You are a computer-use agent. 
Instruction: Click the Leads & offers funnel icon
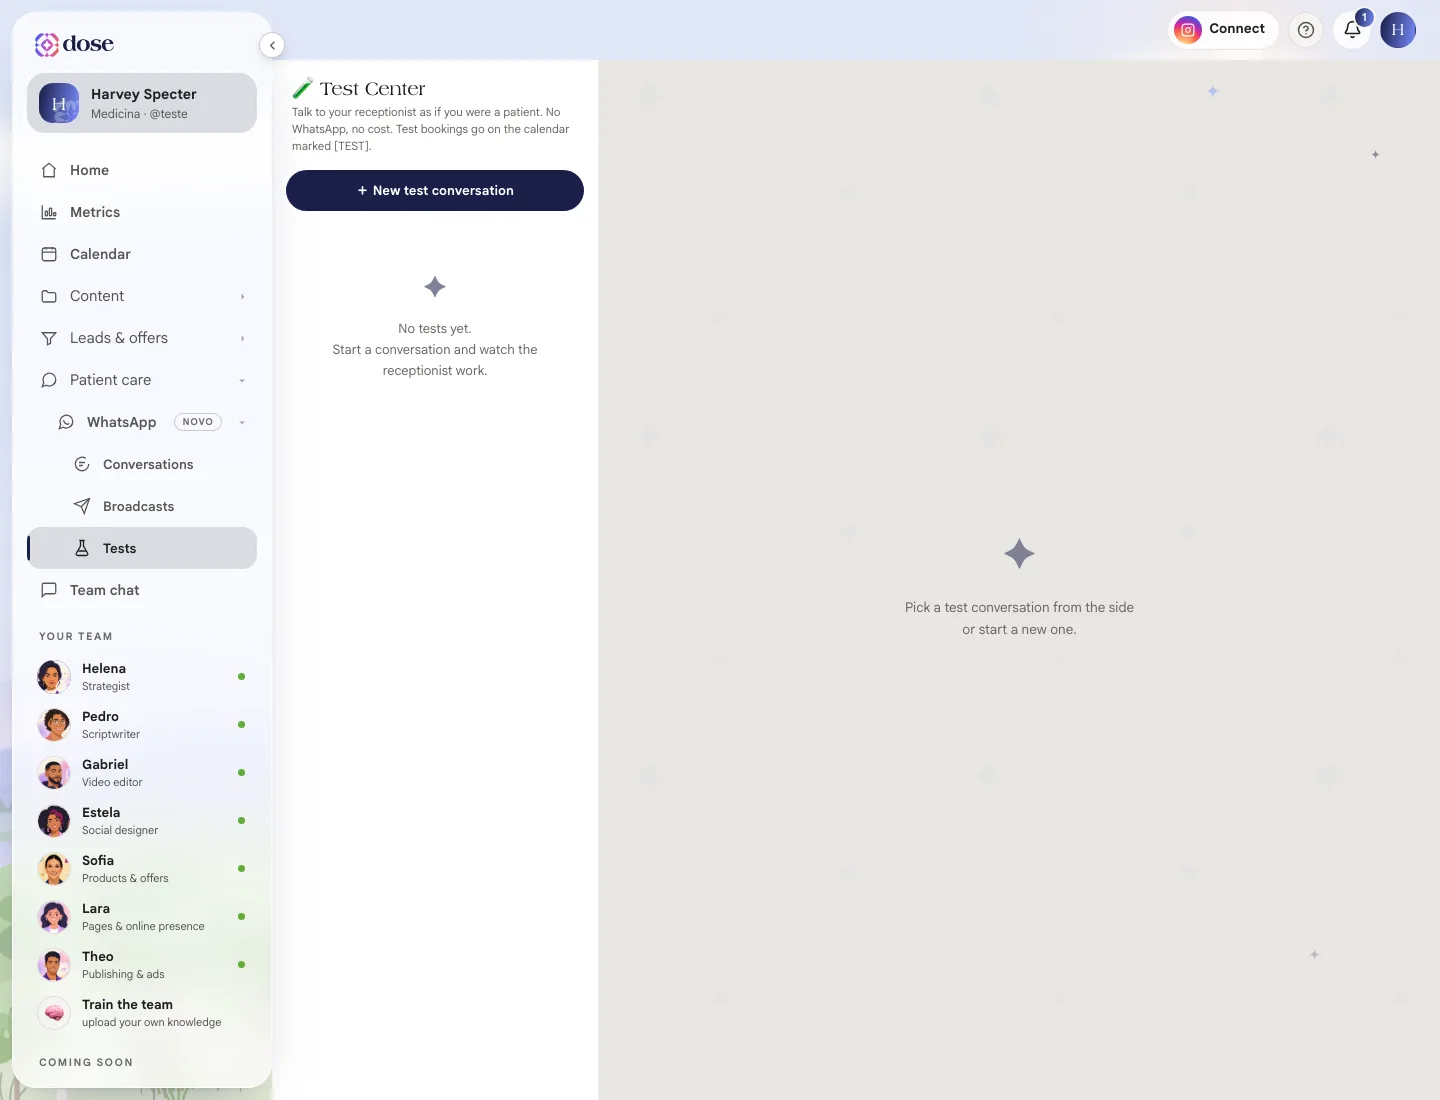tap(49, 338)
